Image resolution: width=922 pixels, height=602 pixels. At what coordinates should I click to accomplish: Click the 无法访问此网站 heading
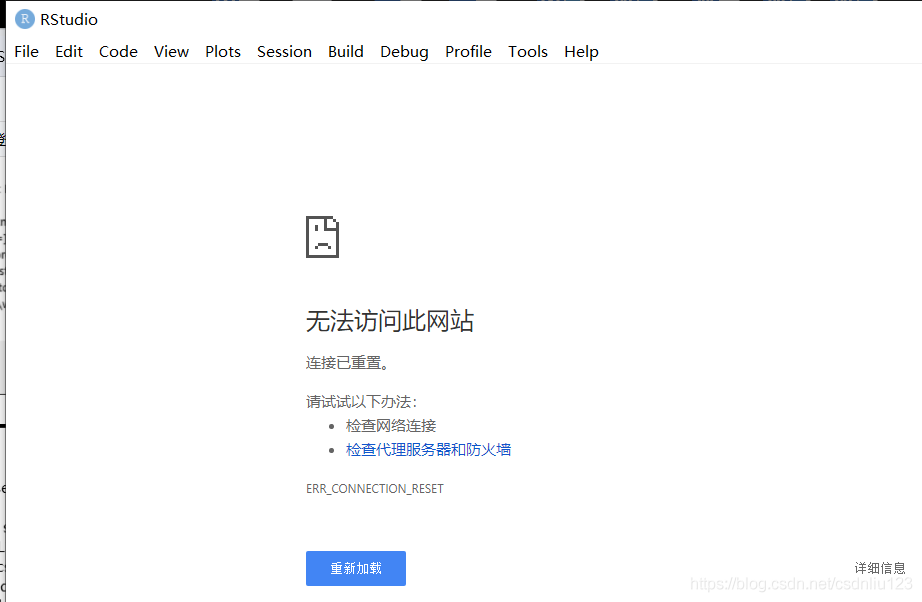coord(390,321)
